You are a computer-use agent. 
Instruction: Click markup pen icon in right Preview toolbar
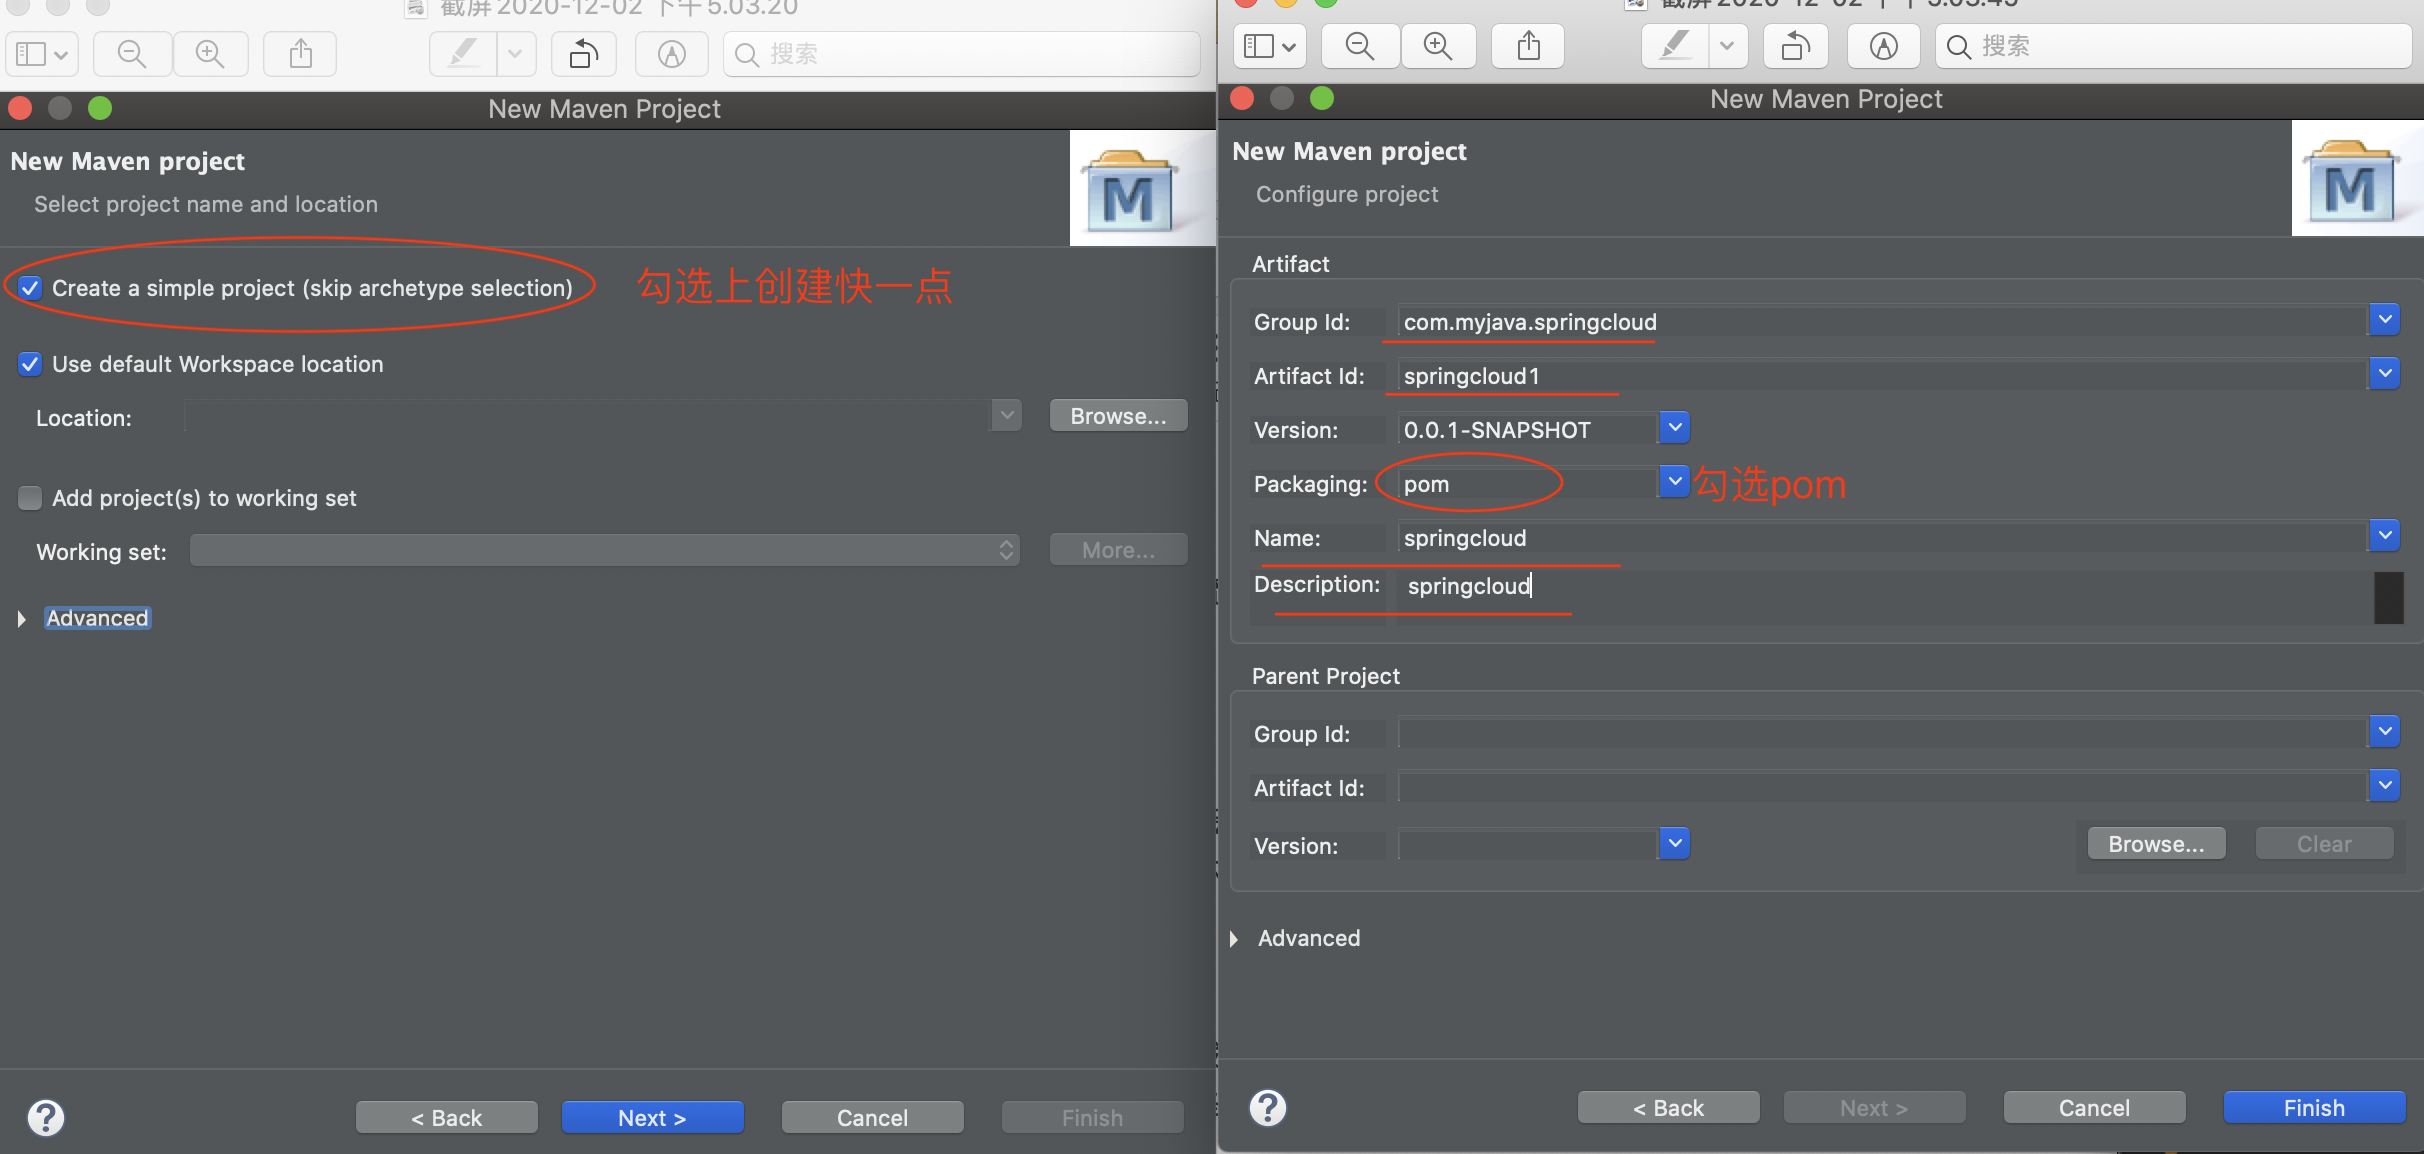pyautogui.click(x=1676, y=46)
